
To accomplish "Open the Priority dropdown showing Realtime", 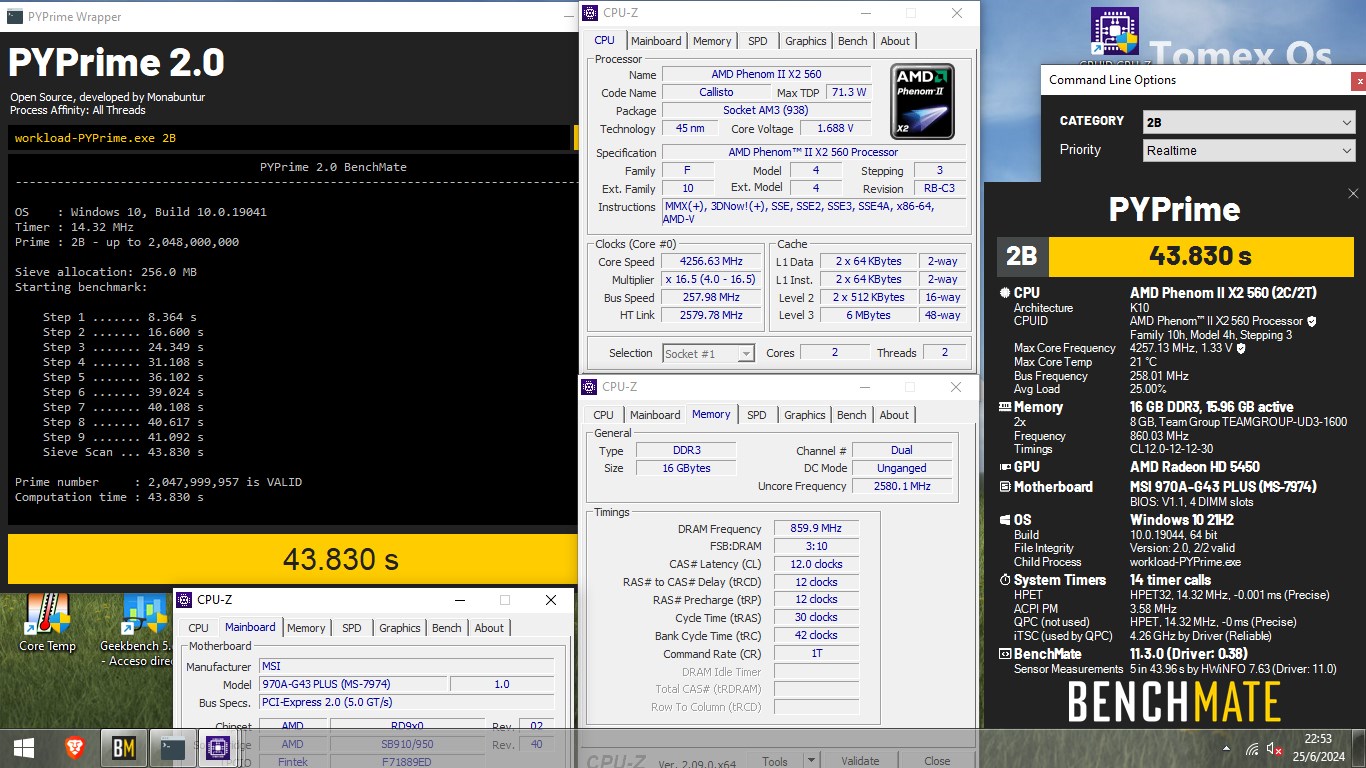I will [1249, 150].
